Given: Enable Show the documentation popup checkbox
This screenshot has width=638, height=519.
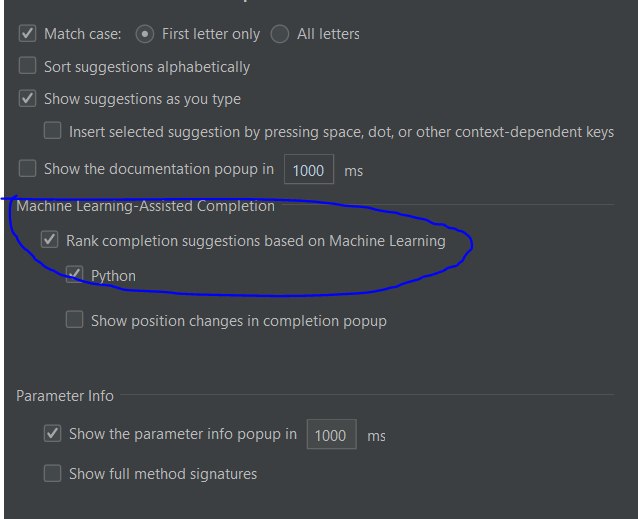Looking at the screenshot, I should [x=28, y=169].
